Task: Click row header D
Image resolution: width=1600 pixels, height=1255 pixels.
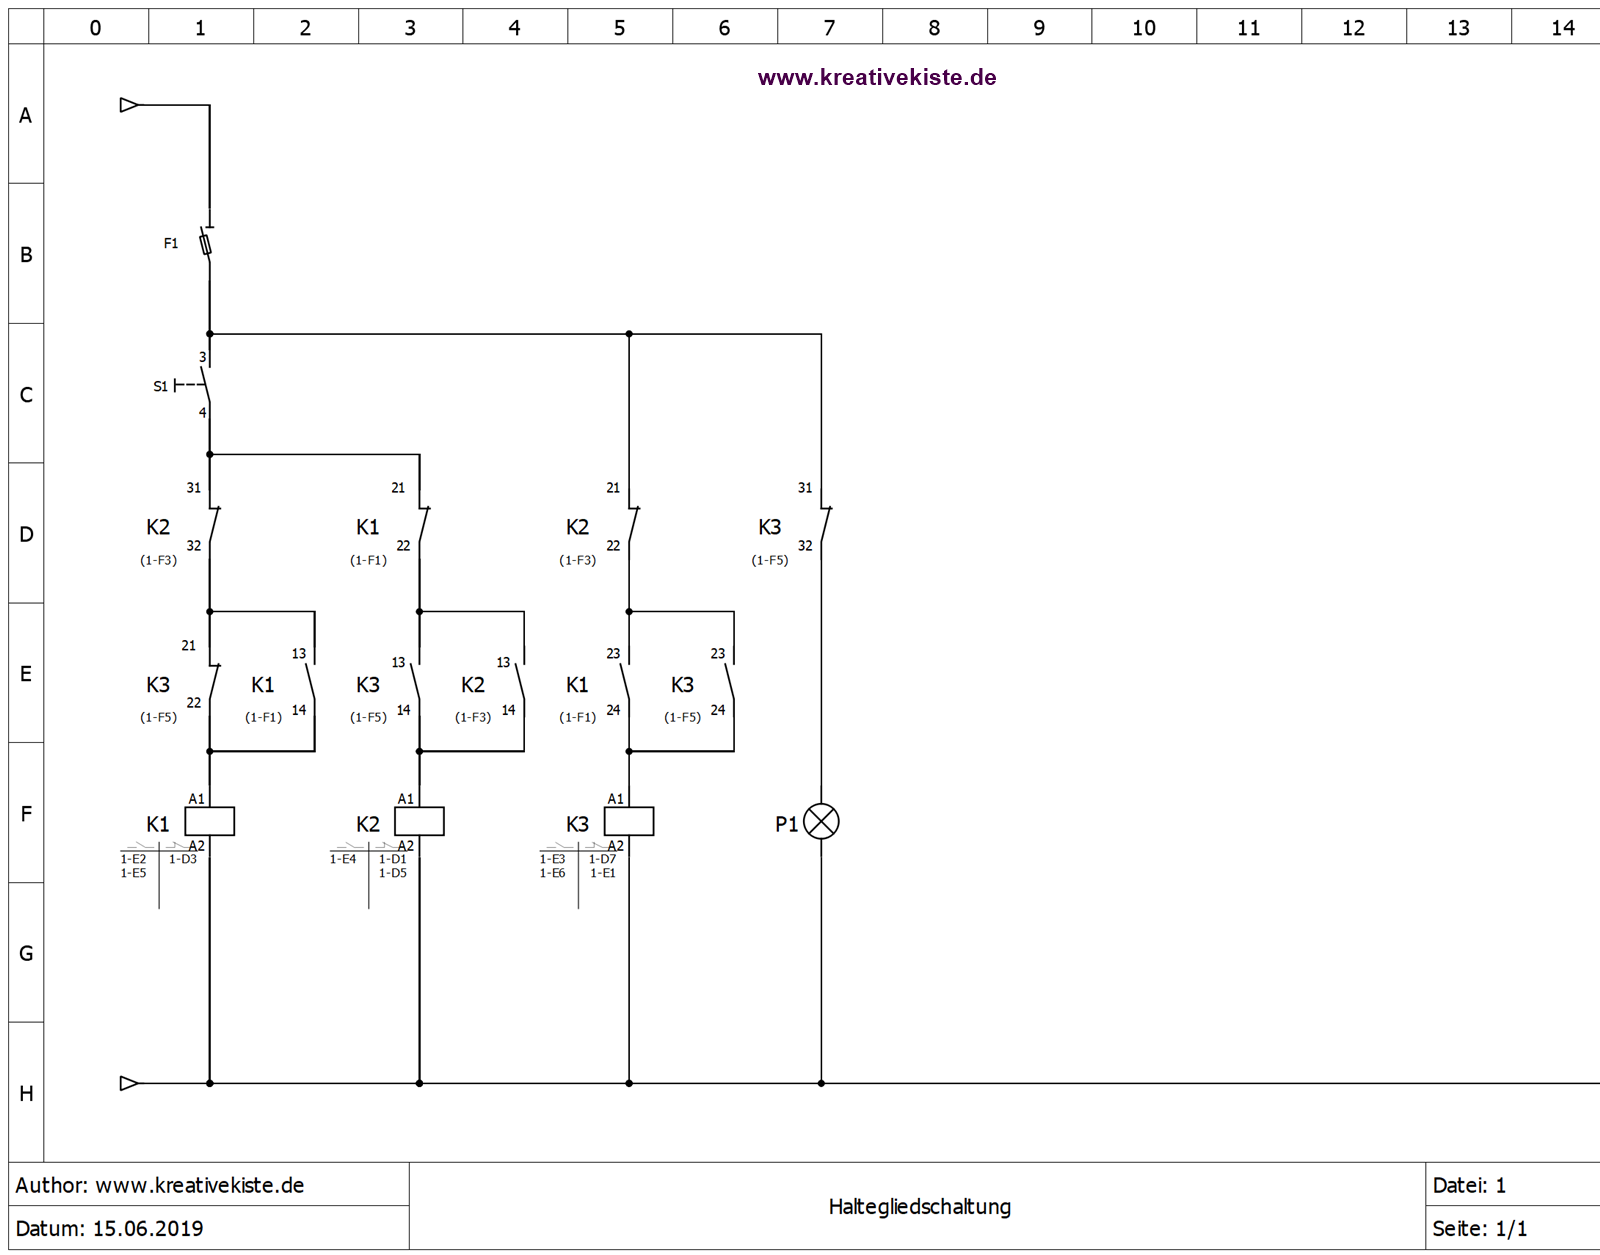Action: pos(26,534)
